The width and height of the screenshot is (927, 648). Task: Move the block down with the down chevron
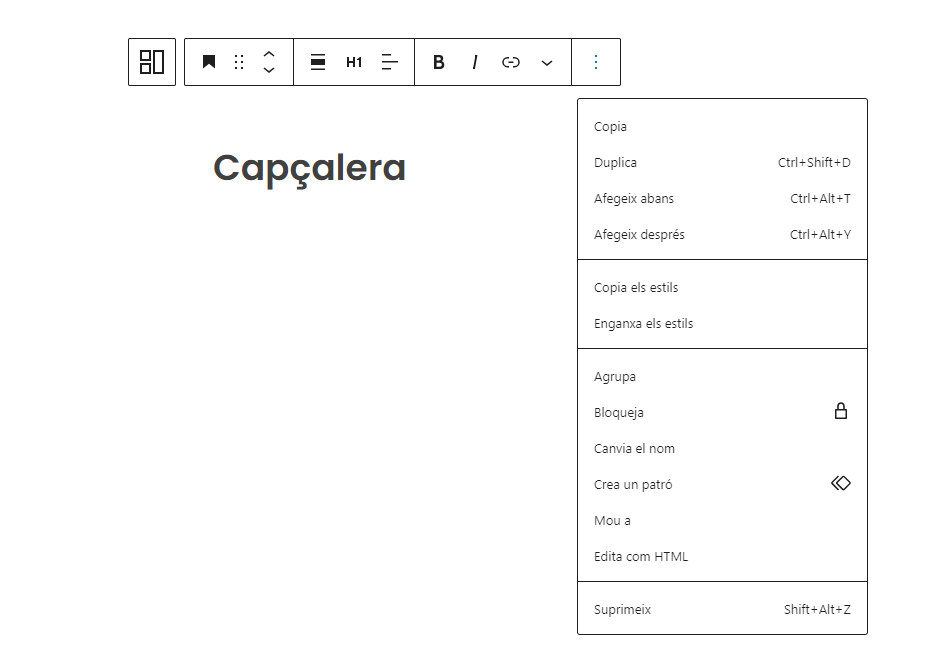(269, 70)
